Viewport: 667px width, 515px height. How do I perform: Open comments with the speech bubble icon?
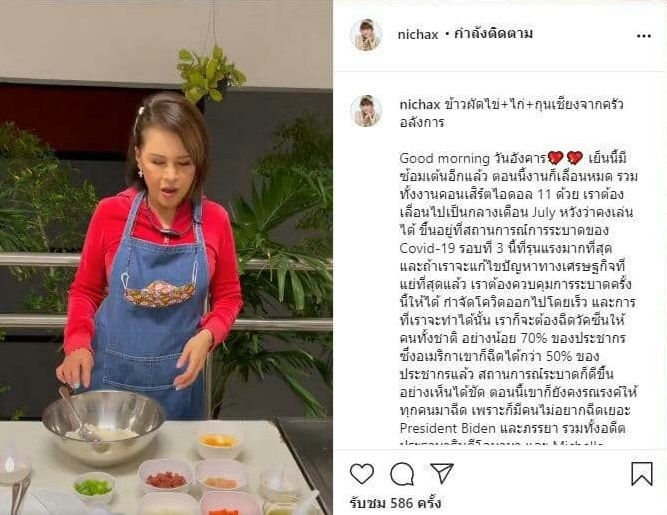[x=402, y=474]
